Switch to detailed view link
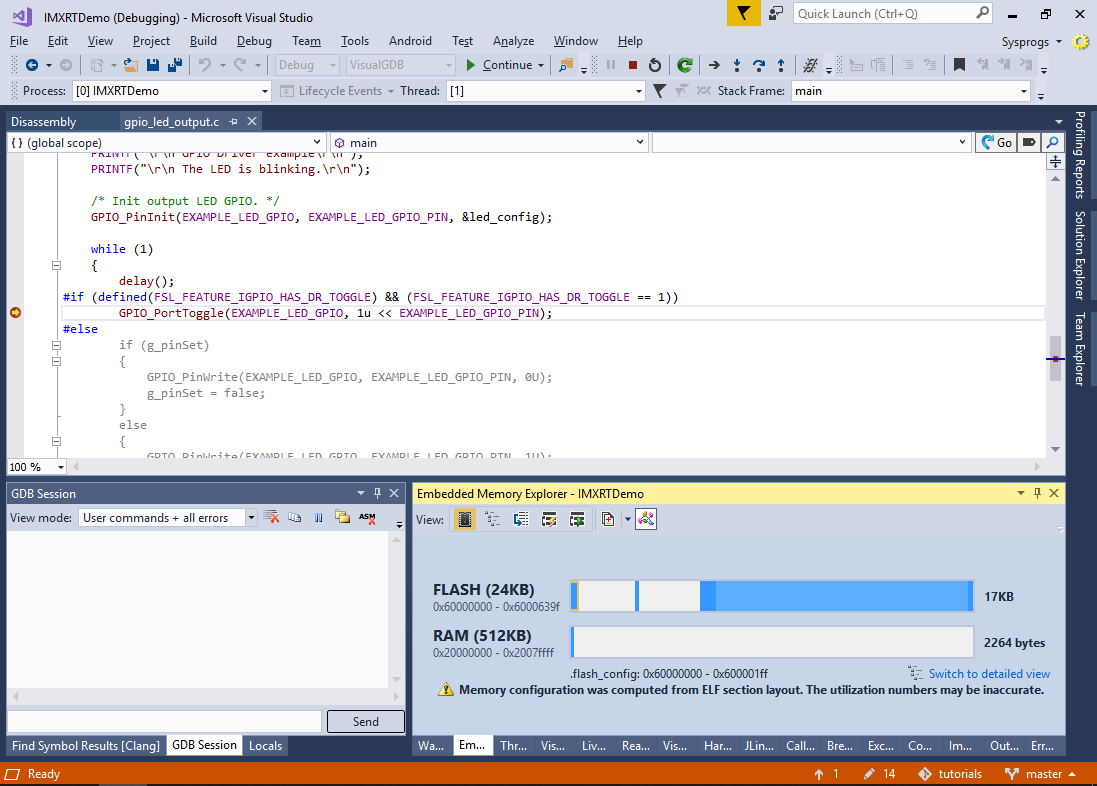The image size is (1097, 786). [x=989, y=673]
